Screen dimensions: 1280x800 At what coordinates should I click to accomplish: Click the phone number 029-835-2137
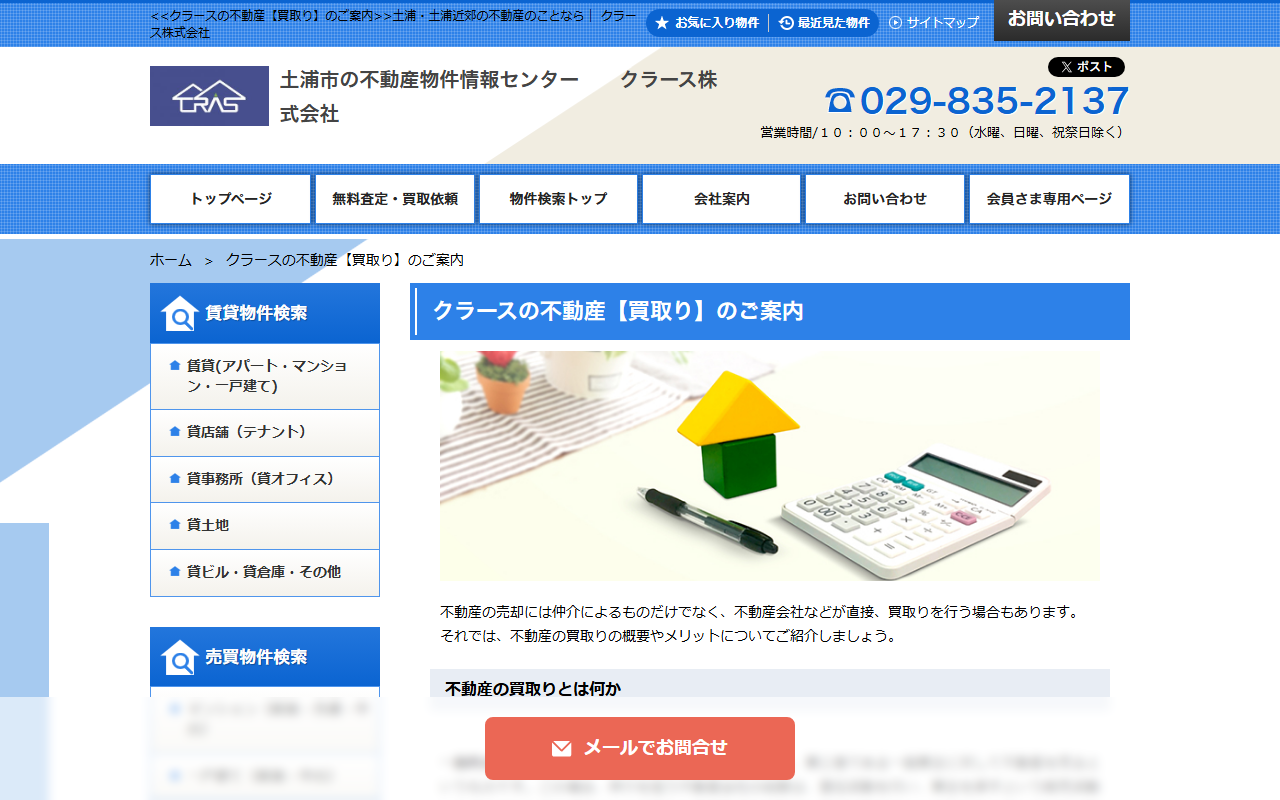[994, 101]
